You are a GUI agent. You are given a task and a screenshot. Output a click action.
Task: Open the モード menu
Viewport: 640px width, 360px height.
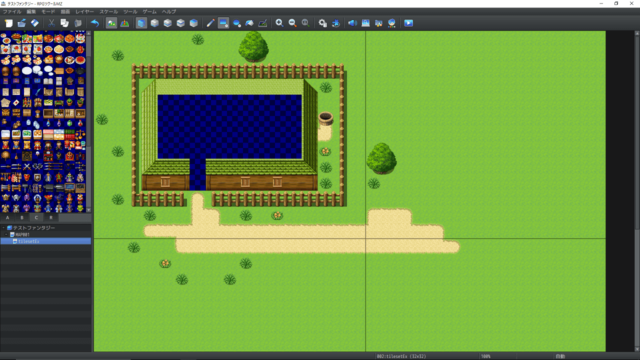[x=48, y=12]
